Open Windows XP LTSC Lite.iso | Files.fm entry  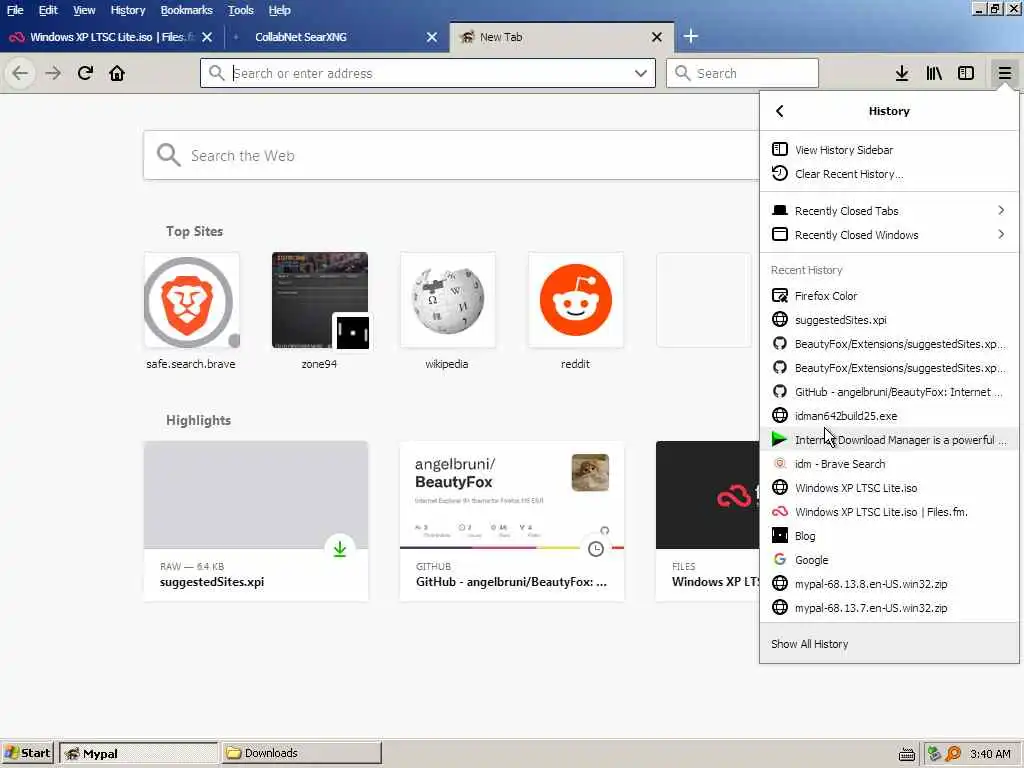click(889, 512)
